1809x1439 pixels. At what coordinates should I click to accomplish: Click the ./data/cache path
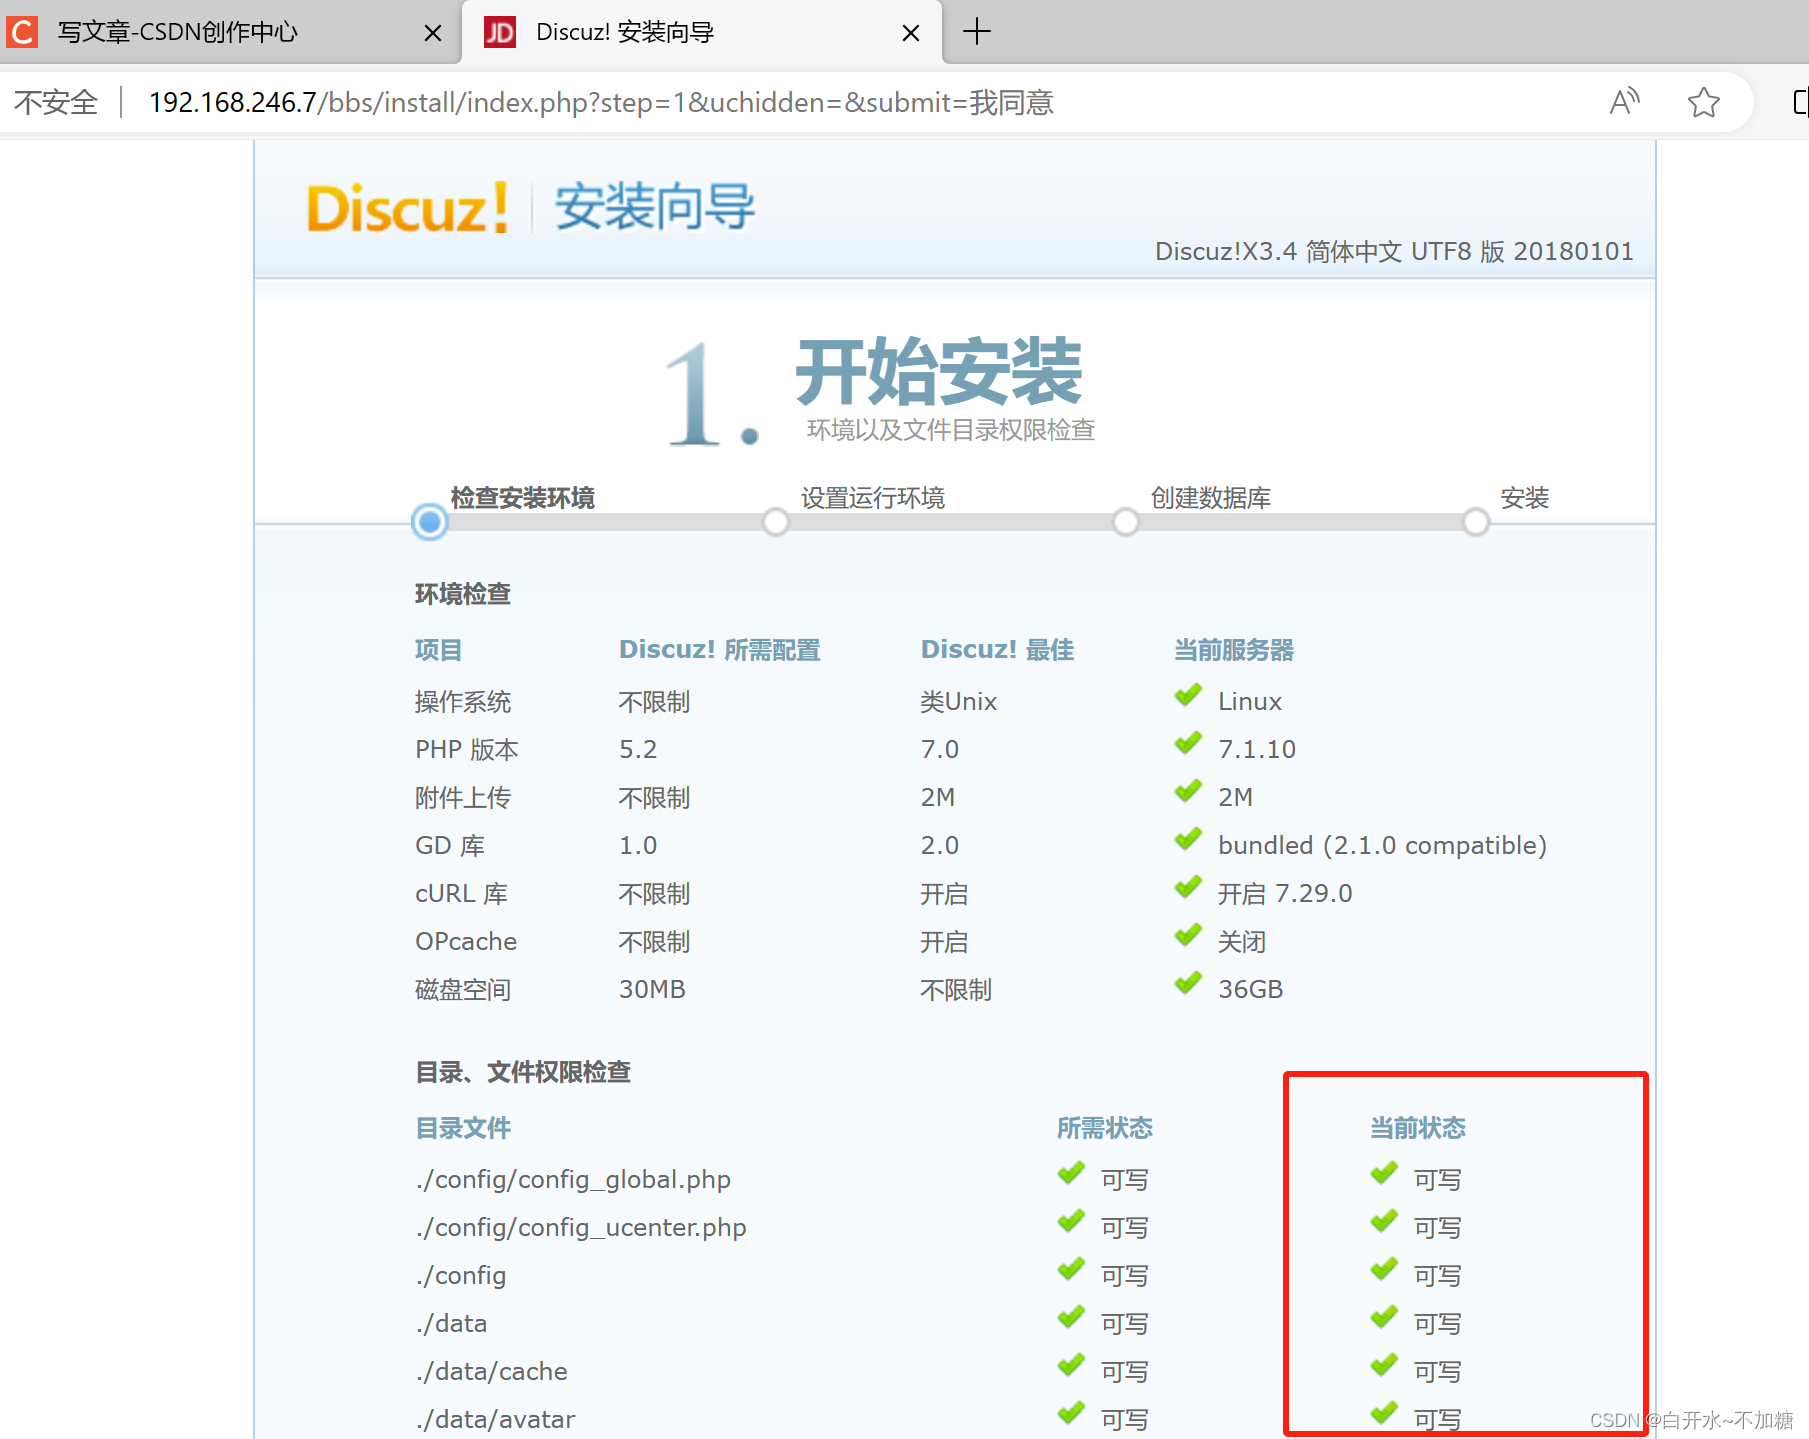pyautogui.click(x=491, y=1372)
